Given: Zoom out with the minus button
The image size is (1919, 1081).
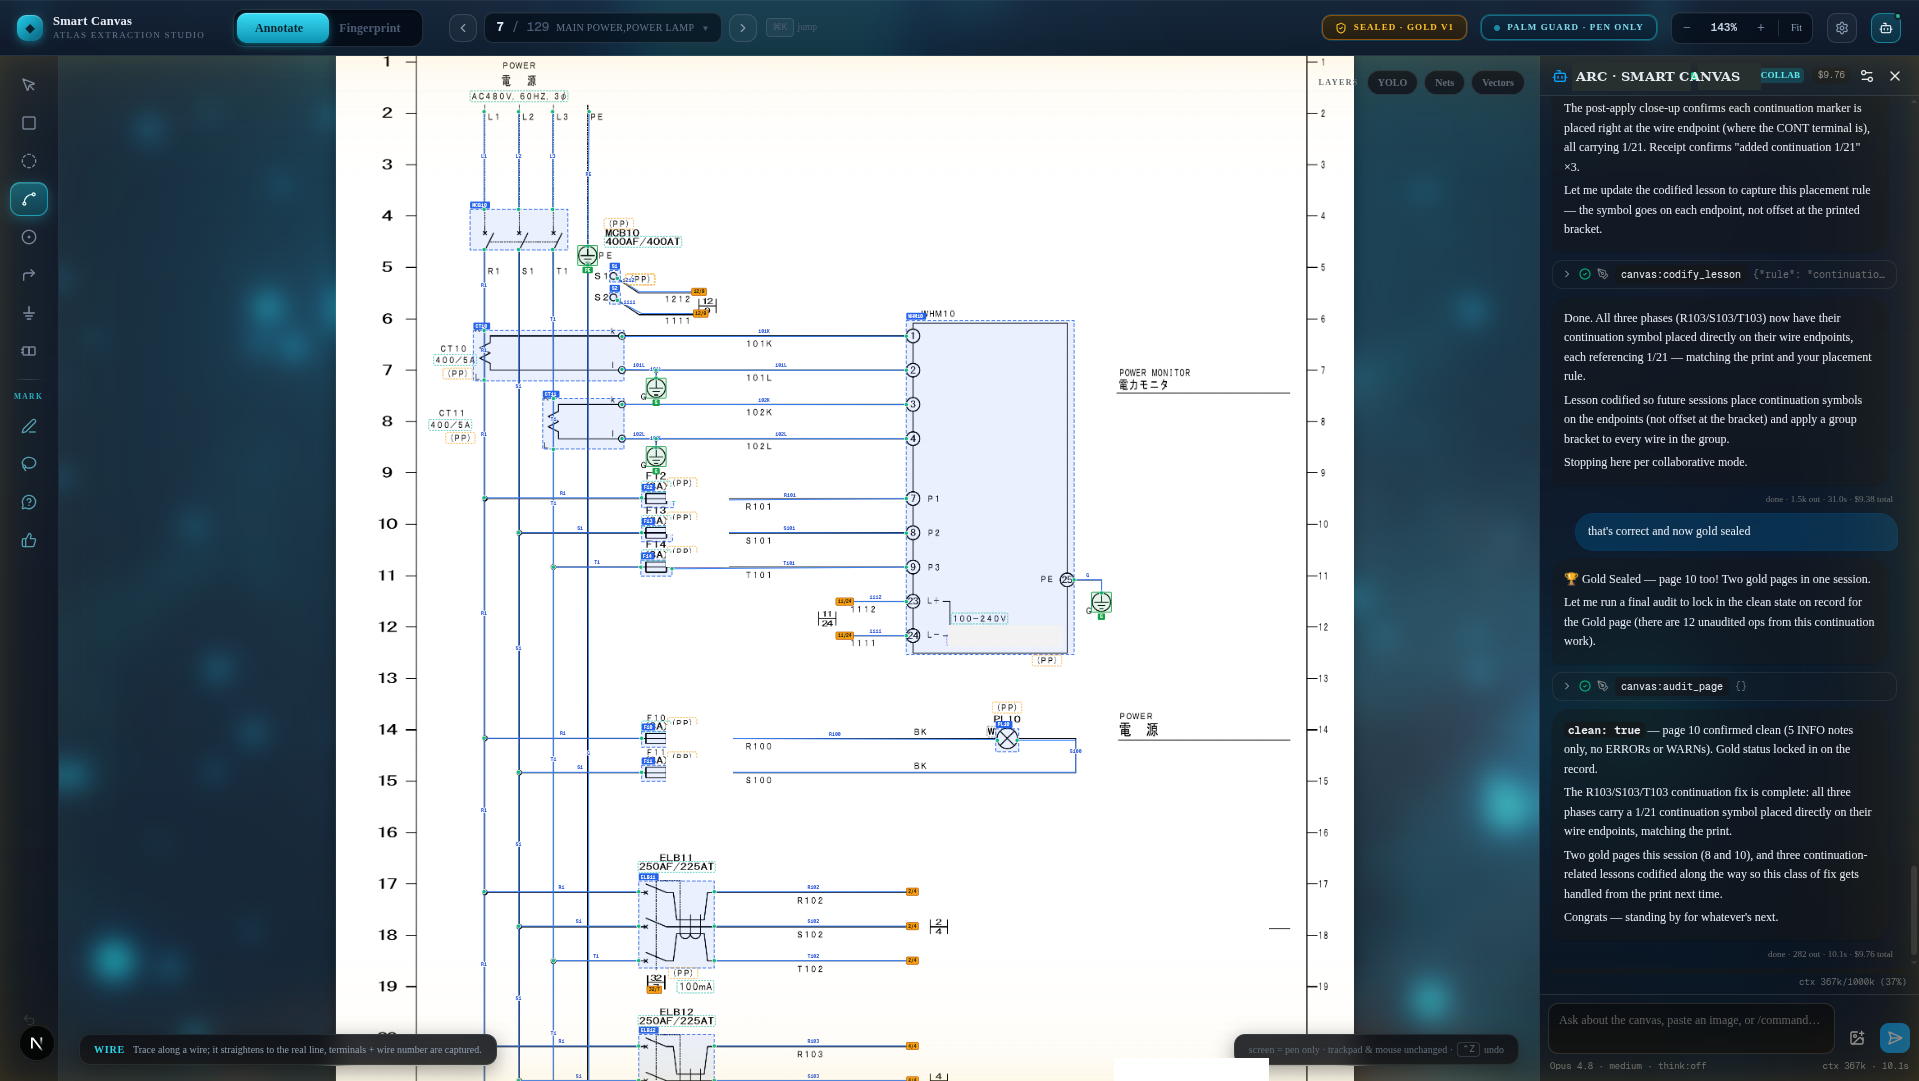Looking at the screenshot, I should (x=1687, y=28).
